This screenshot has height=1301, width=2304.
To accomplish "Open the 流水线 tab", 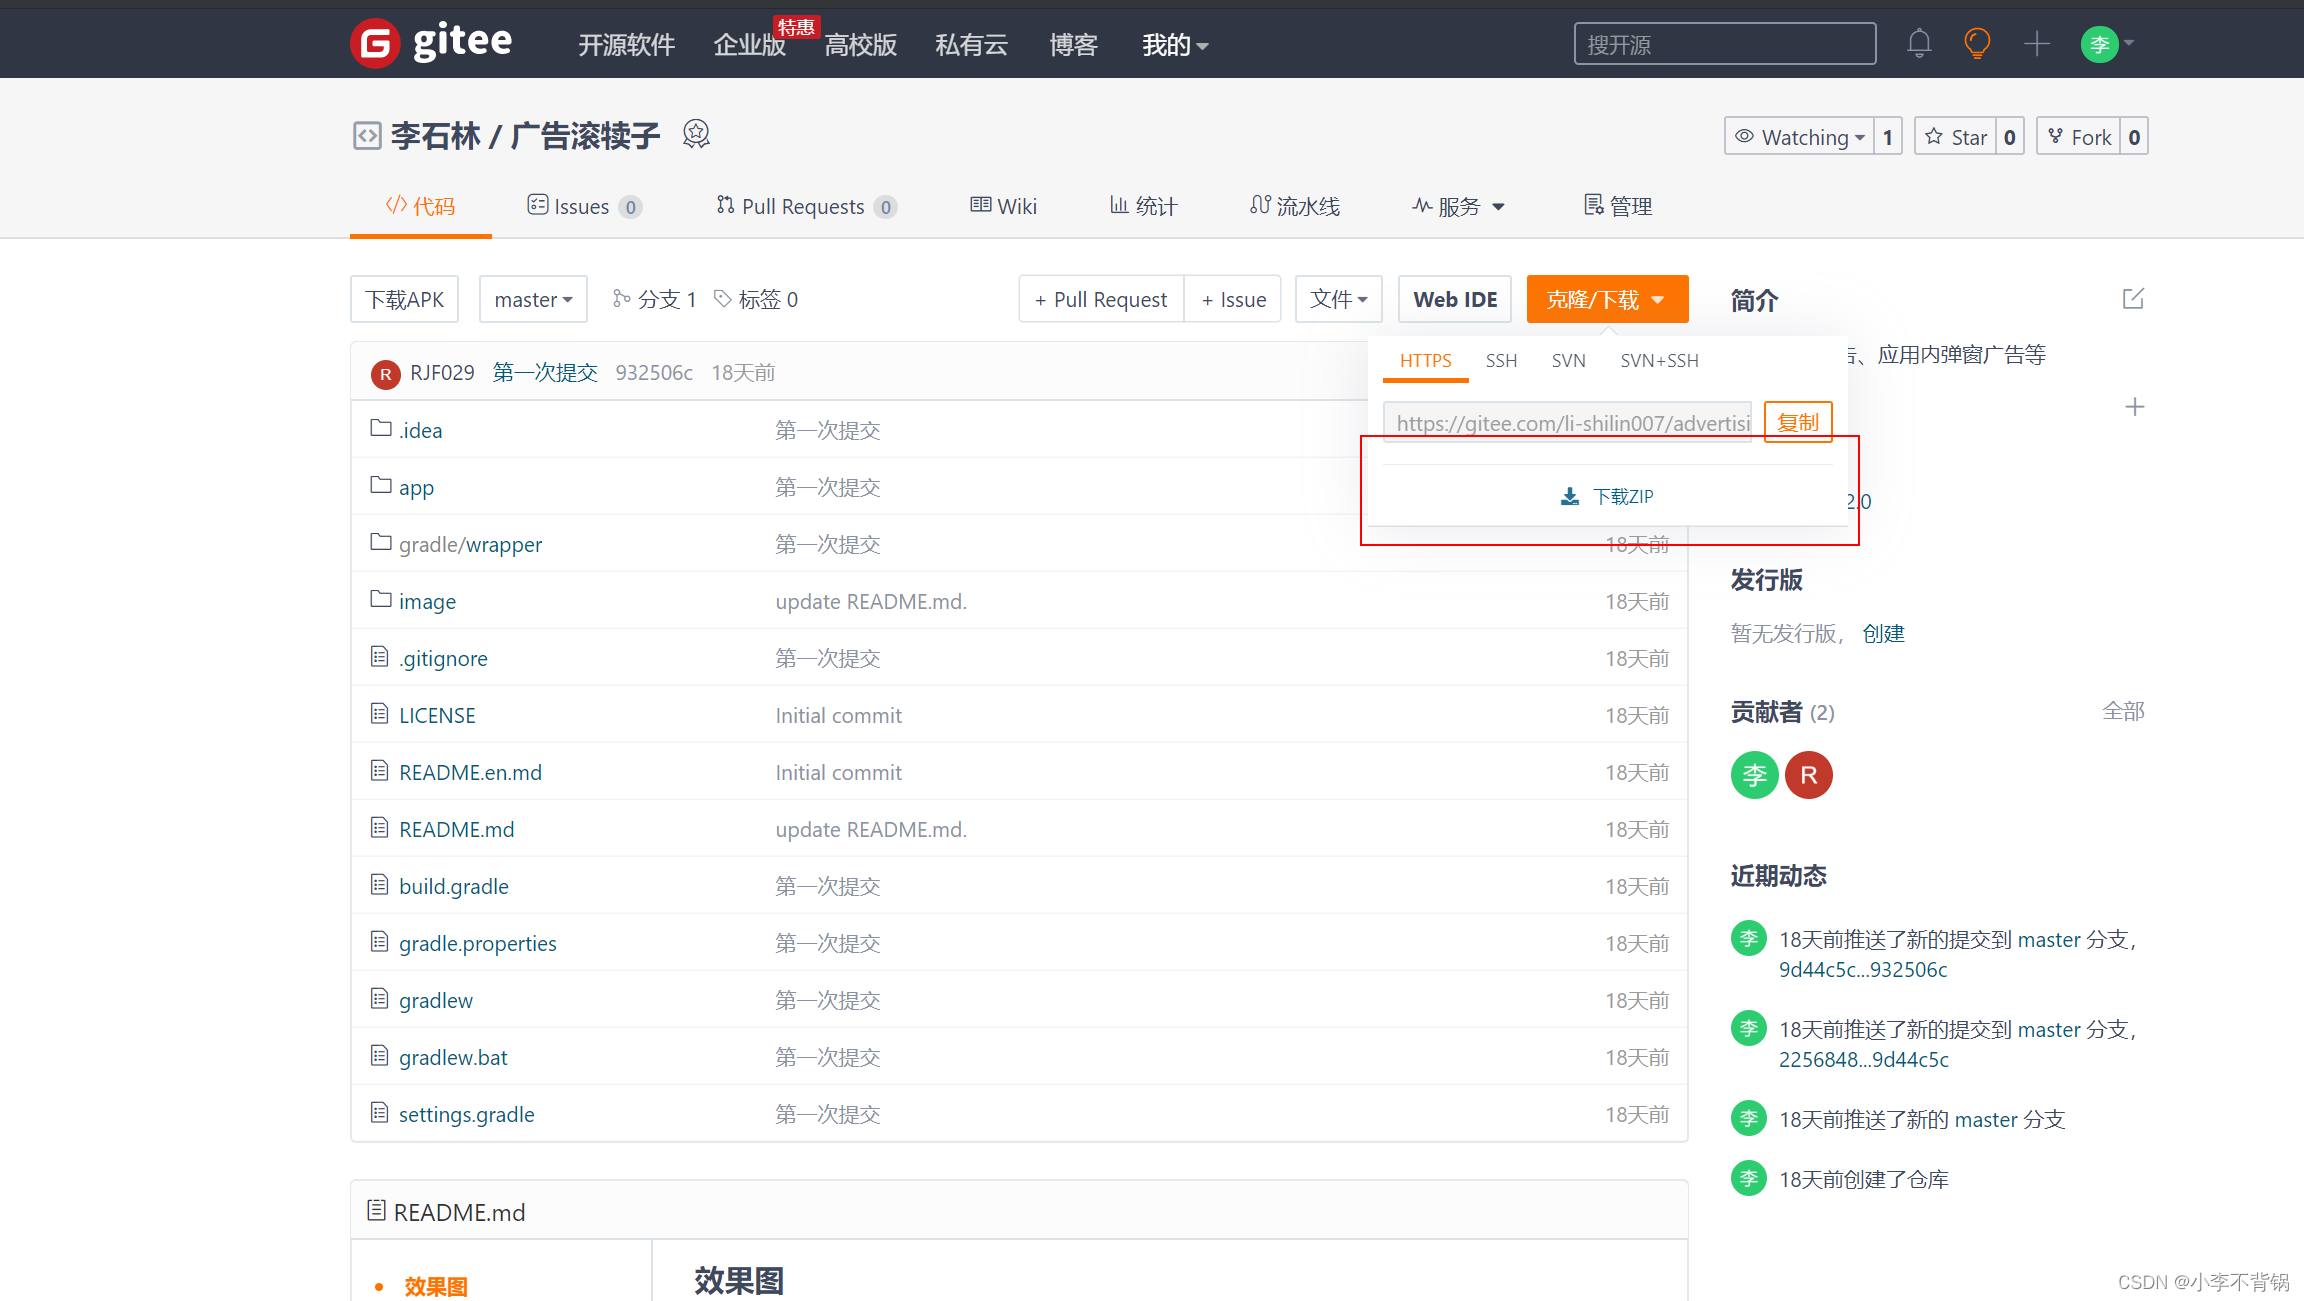I will pyautogui.click(x=1295, y=207).
